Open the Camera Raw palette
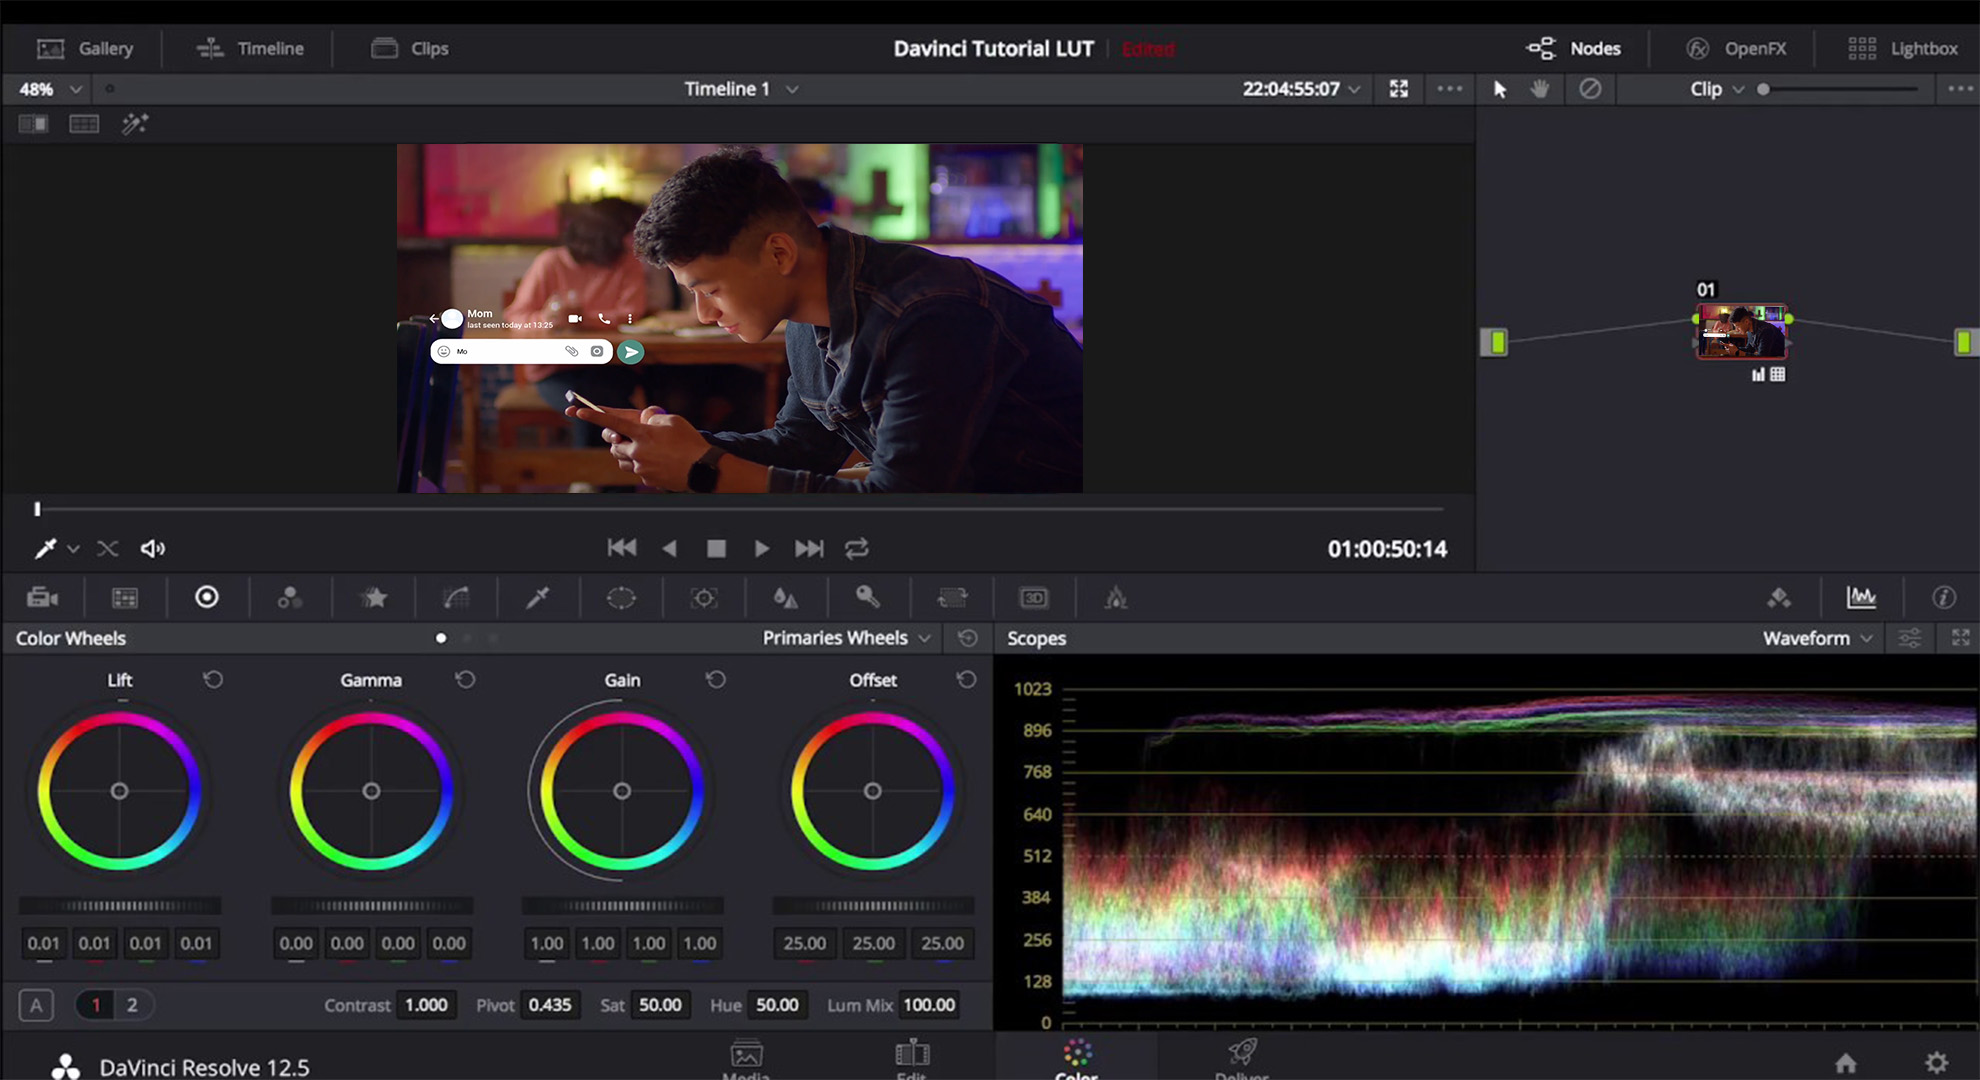The width and height of the screenshot is (1980, 1080). (42, 598)
